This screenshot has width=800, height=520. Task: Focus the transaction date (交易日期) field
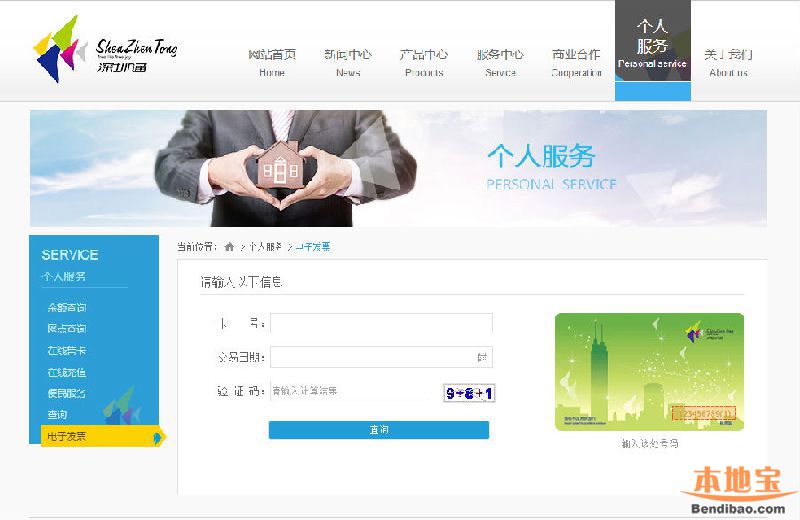click(x=381, y=357)
